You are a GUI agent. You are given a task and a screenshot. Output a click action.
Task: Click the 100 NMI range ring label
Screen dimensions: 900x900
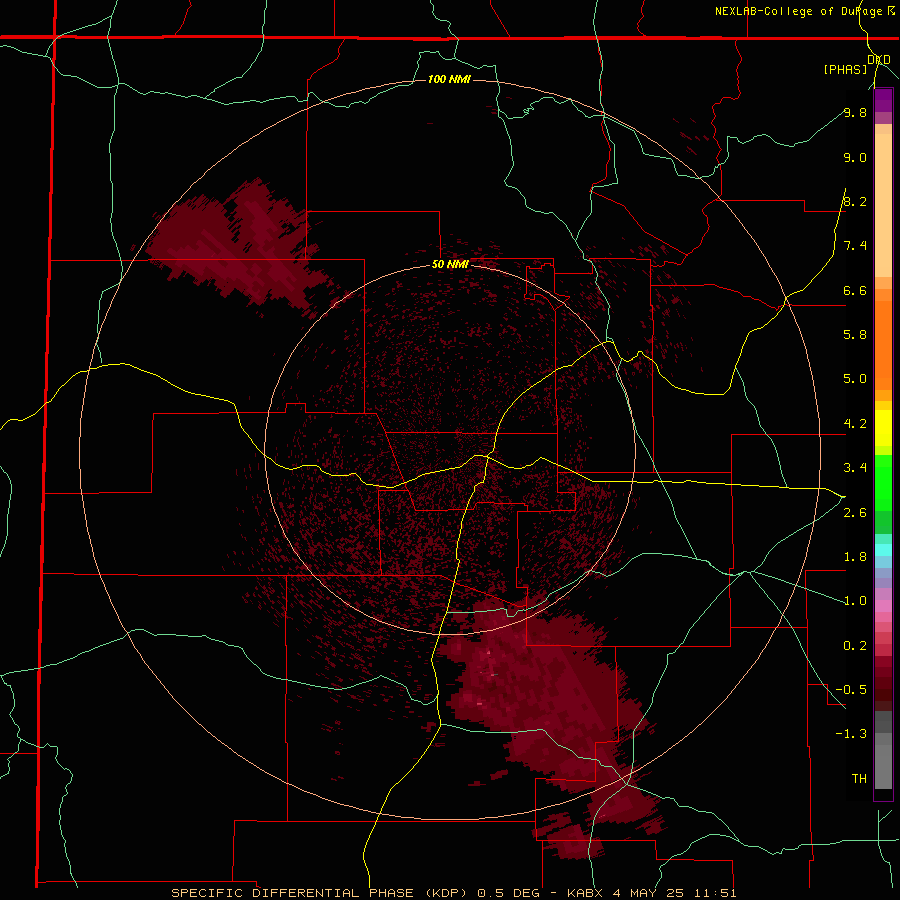tap(449, 79)
